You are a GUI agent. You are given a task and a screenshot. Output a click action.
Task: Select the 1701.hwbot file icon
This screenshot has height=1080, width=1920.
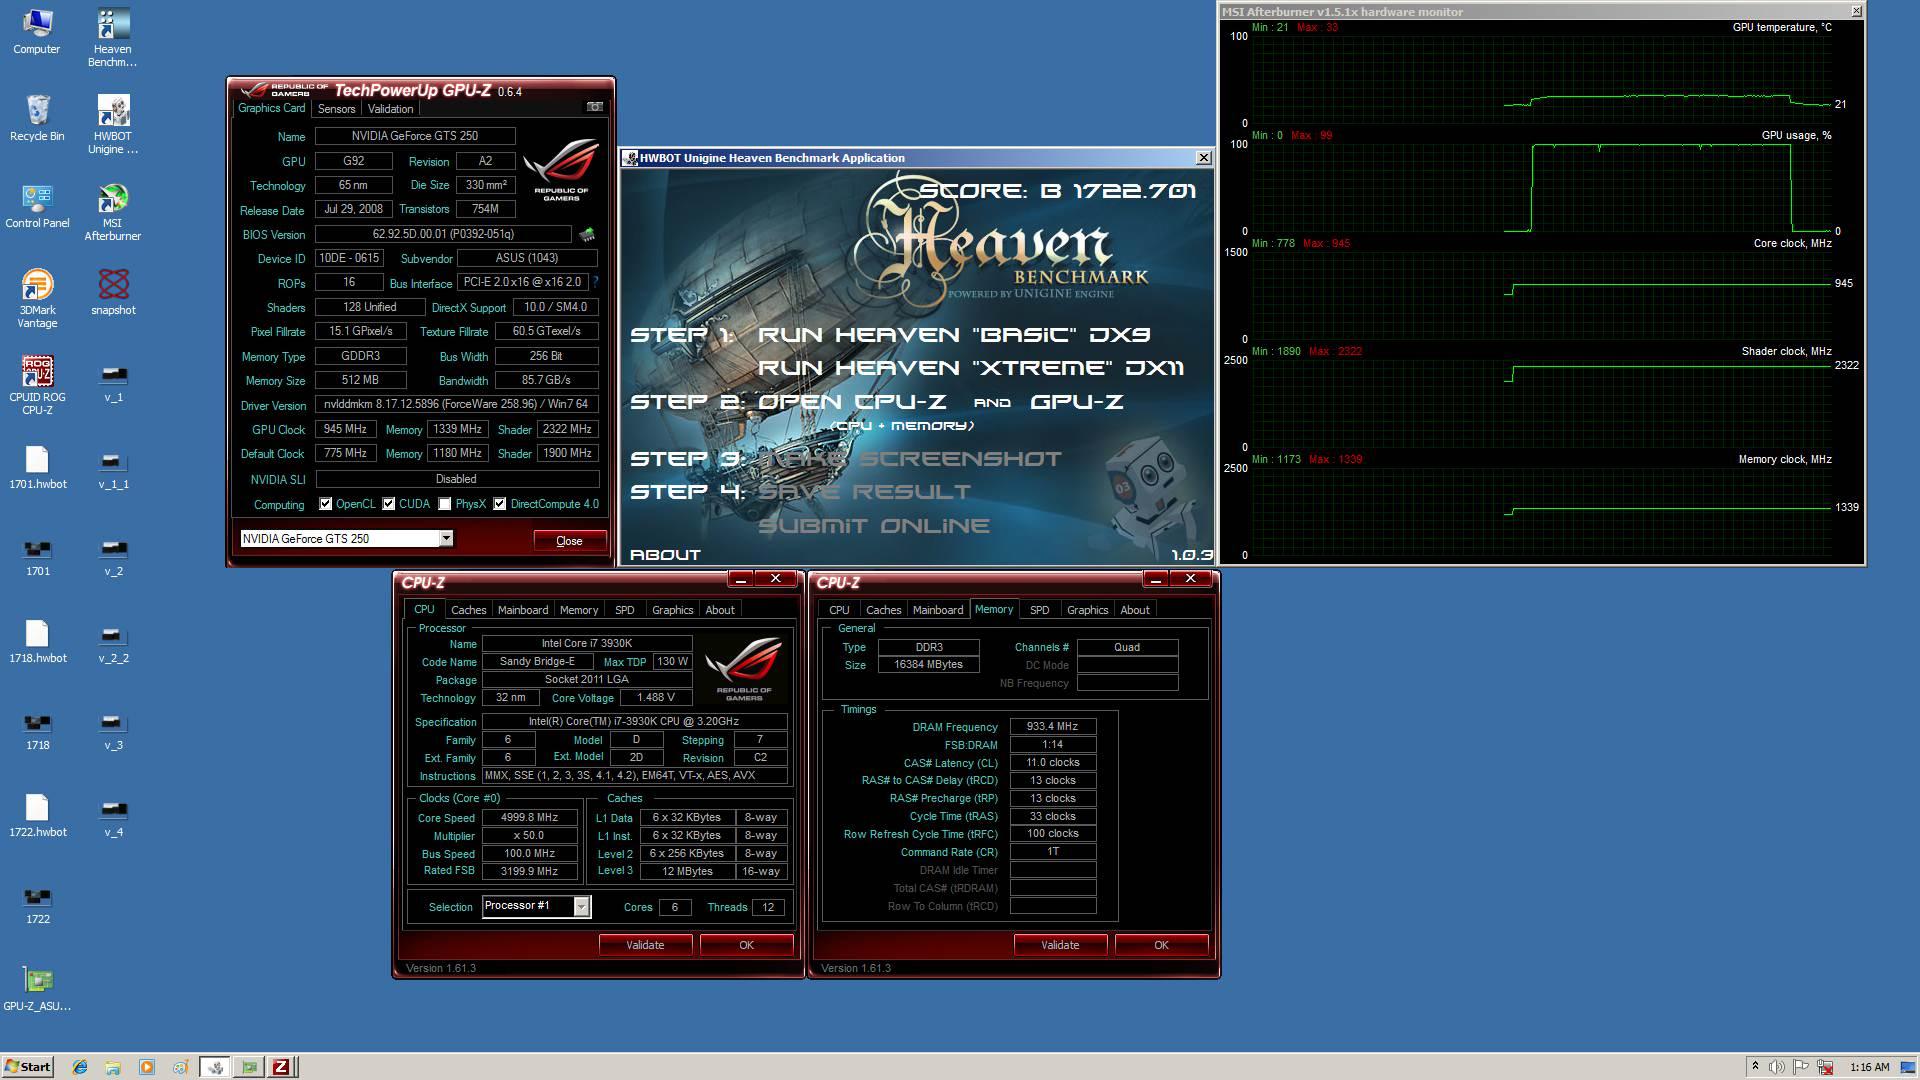[x=37, y=467]
